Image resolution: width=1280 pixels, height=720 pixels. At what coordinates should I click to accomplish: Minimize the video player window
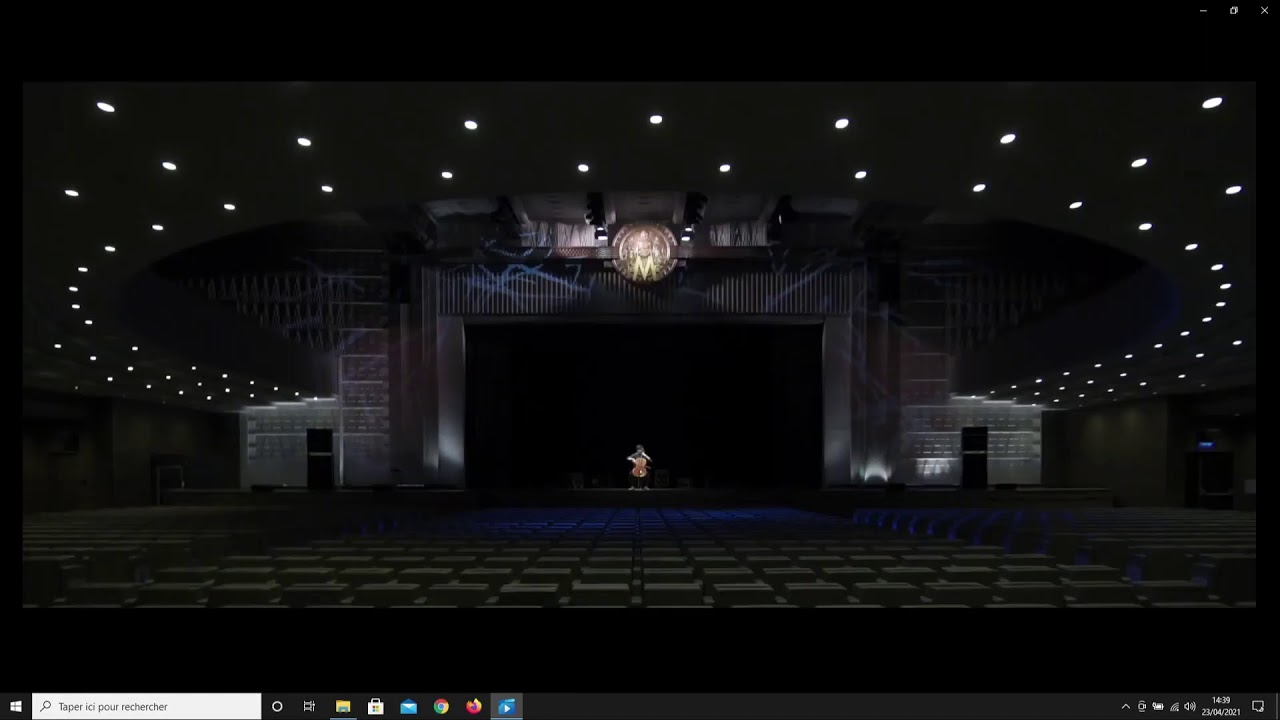click(x=1203, y=10)
